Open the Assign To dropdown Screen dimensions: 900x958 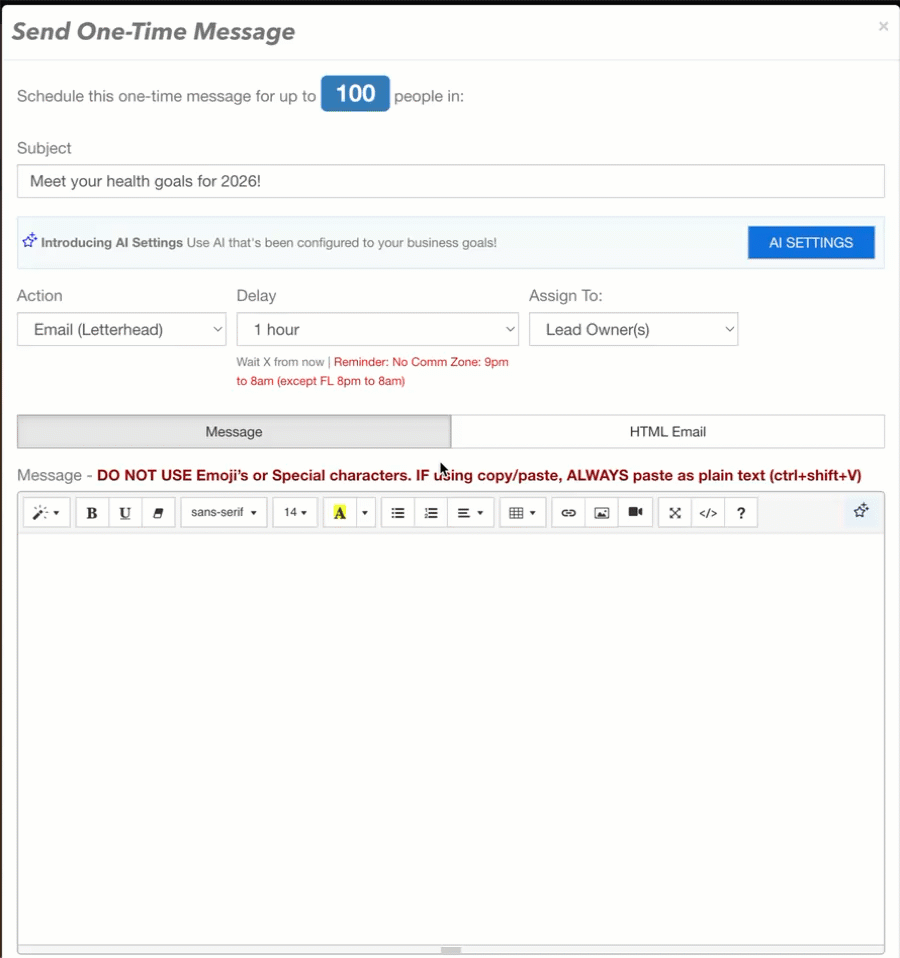pyautogui.click(x=633, y=329)
